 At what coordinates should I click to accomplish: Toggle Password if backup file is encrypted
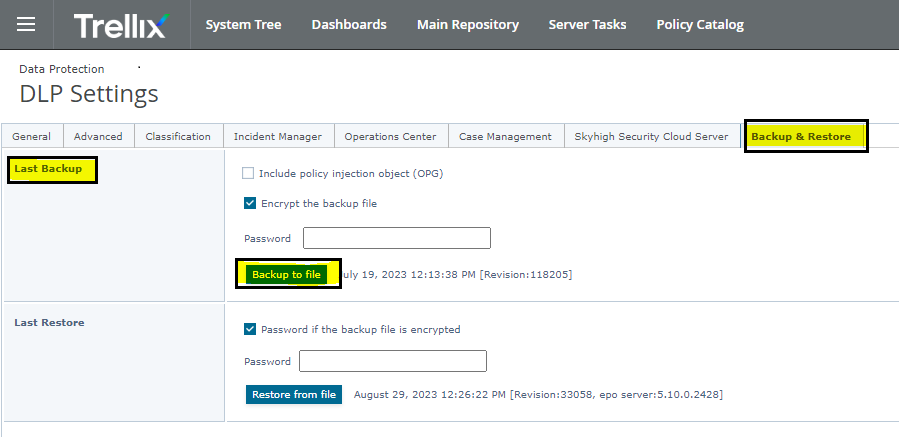(x=249, y=329)
